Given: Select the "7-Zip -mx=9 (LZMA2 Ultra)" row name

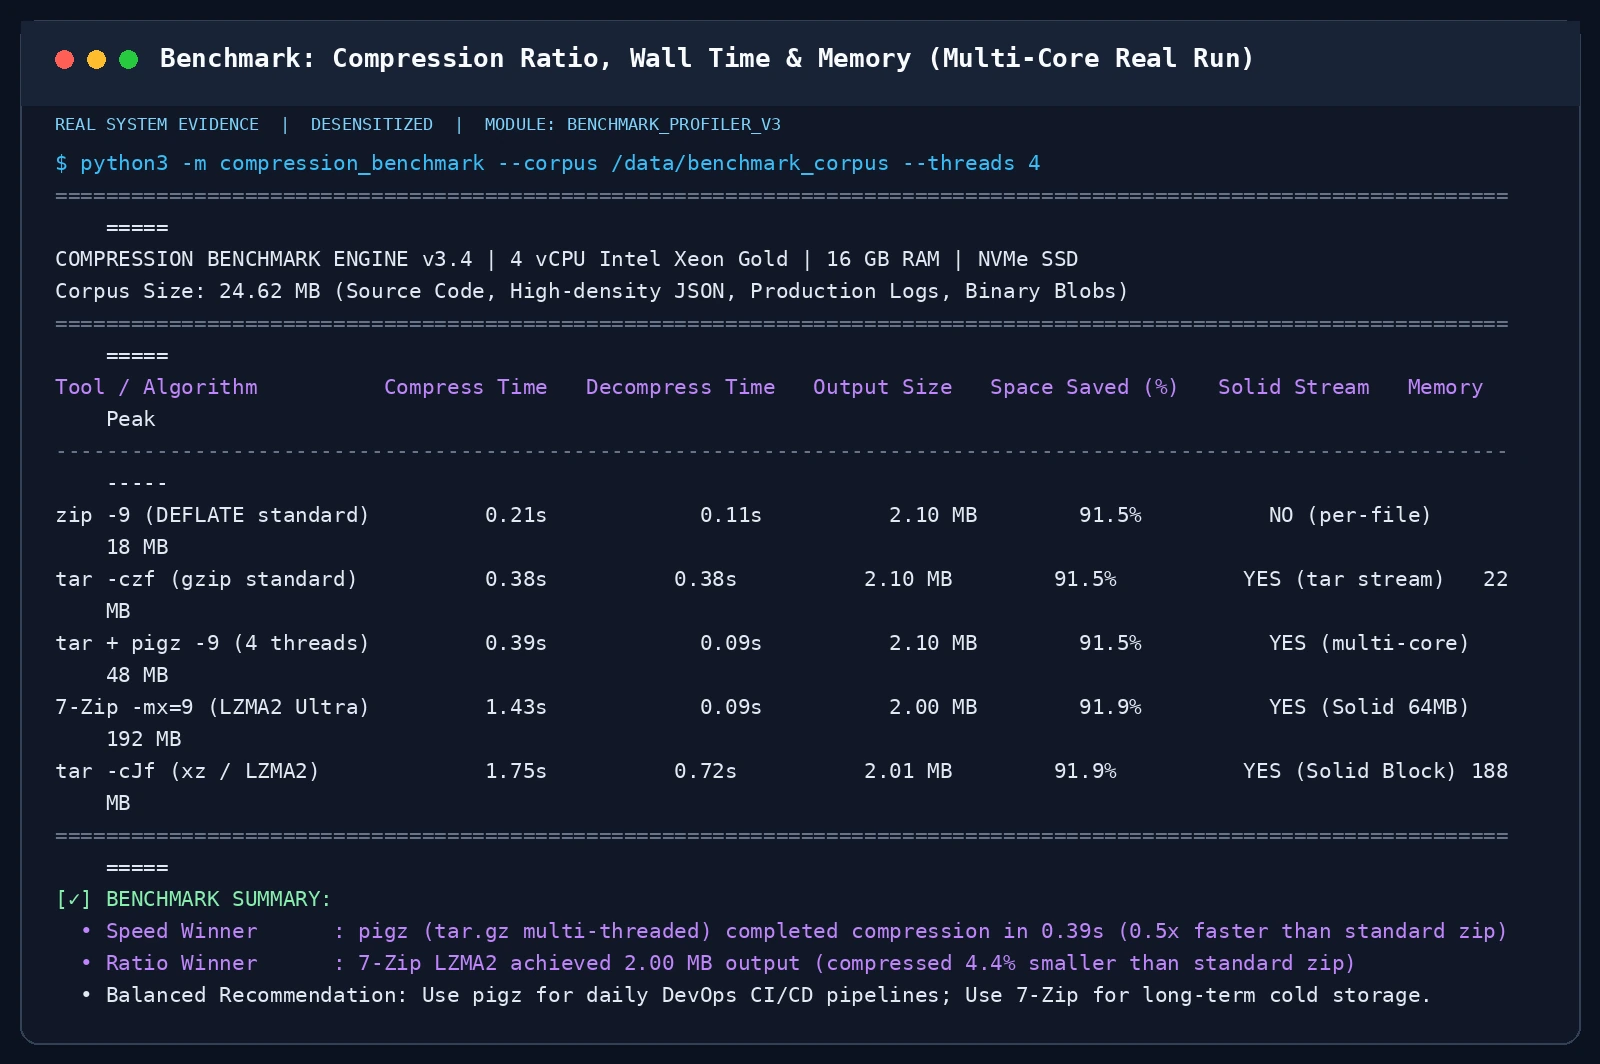Looking at the screenshot, I should (212, 707).
